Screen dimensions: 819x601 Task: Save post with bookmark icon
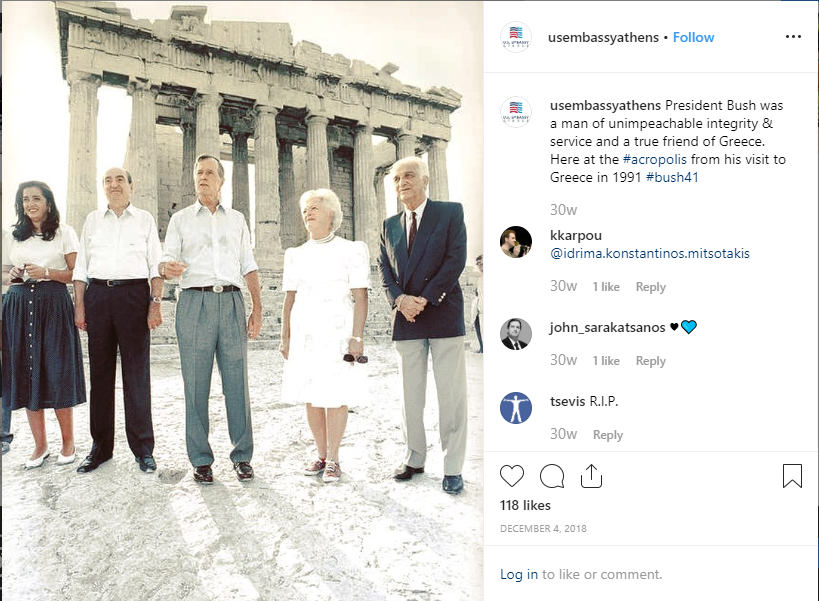[792, 476]
